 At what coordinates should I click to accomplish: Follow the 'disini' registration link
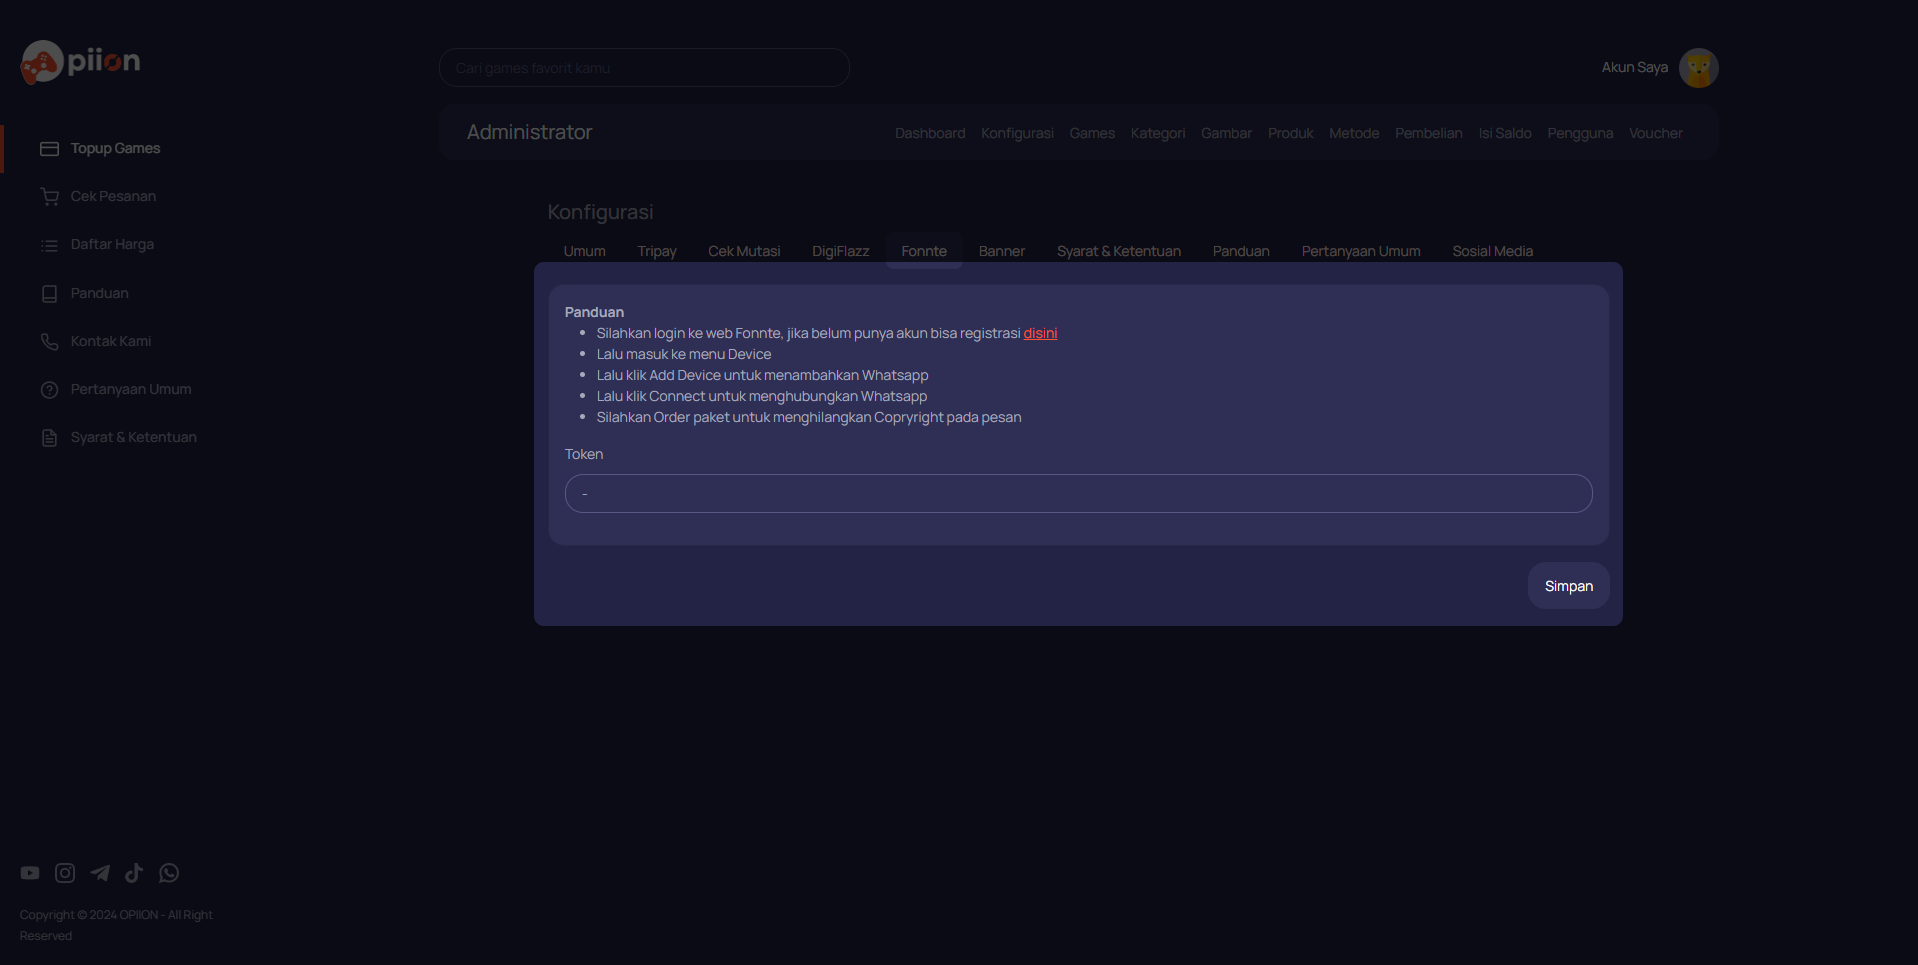(x=1040, y=333)
